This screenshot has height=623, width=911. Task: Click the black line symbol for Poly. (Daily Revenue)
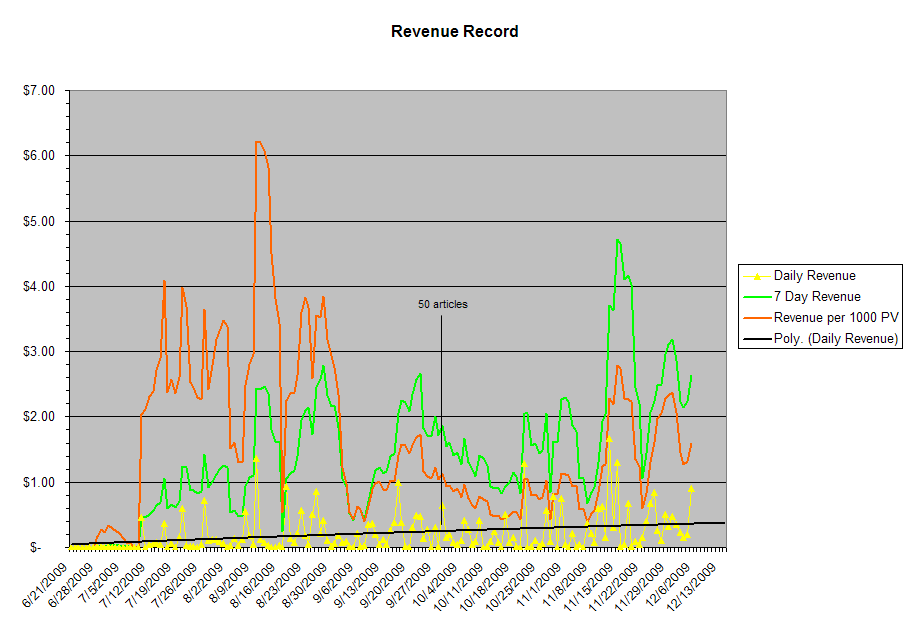(755, 338)
